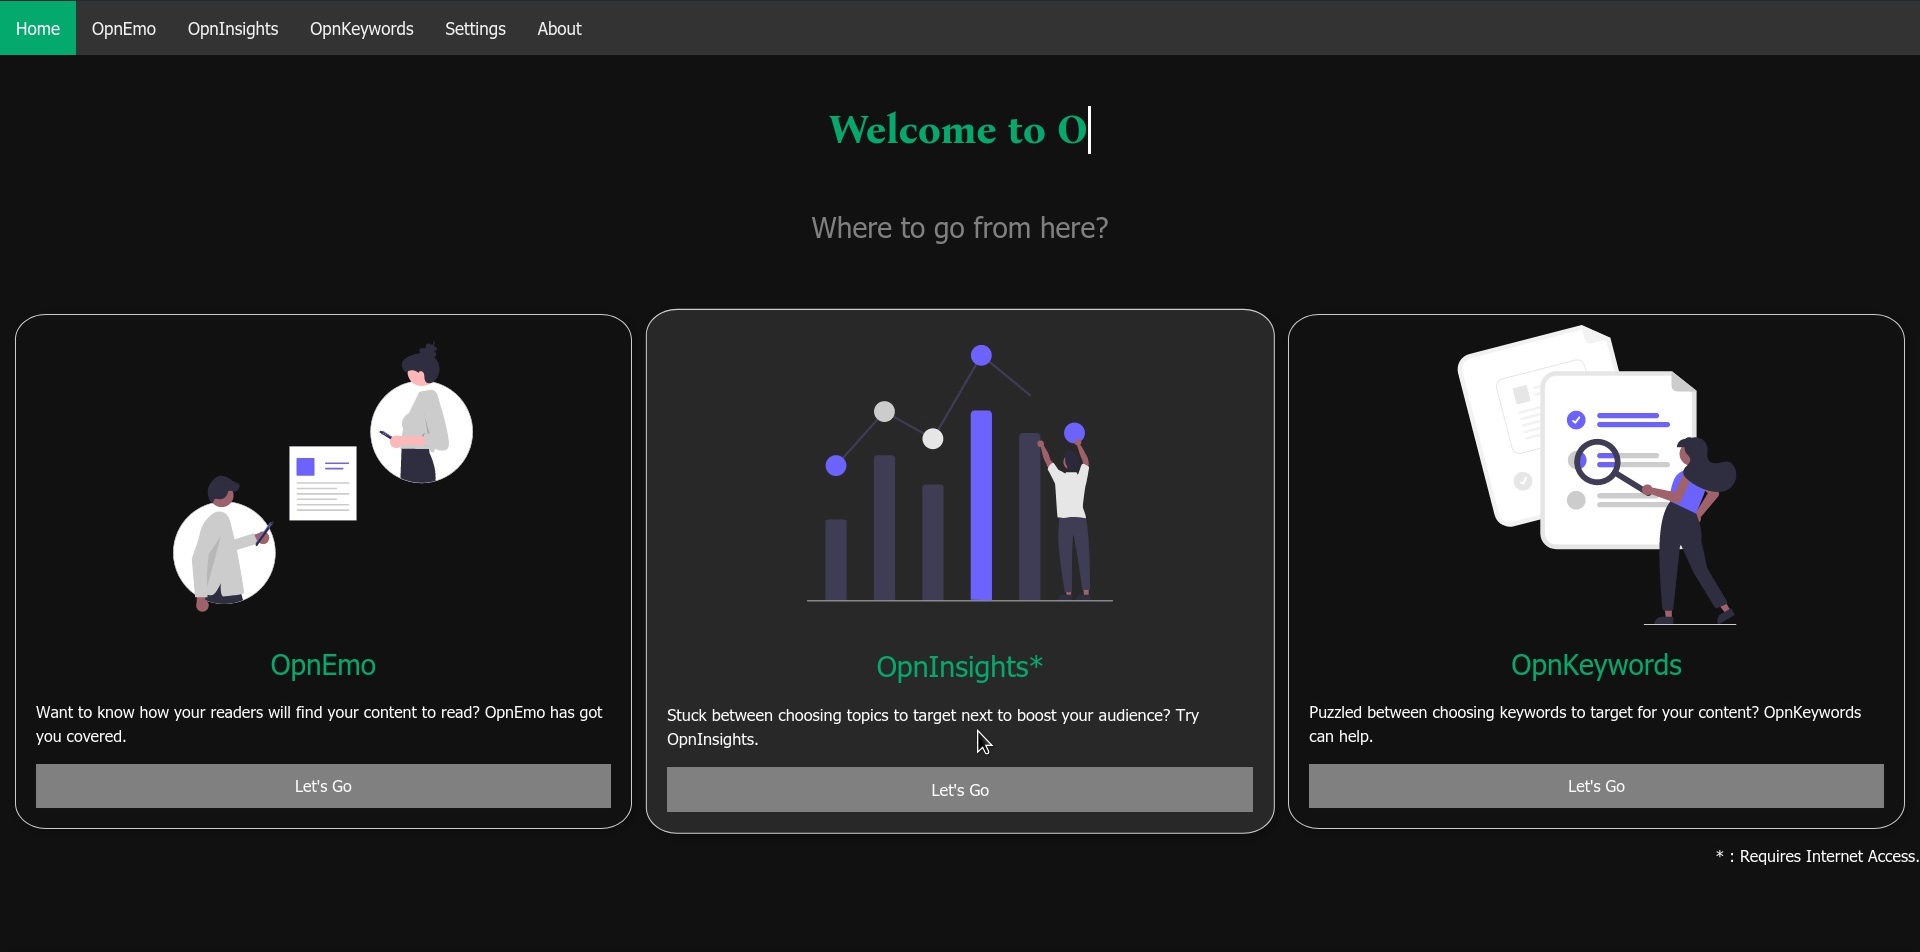The image size is (1920, 952).
Task: Click the green Welcome heading text
Action: (957, 130)
